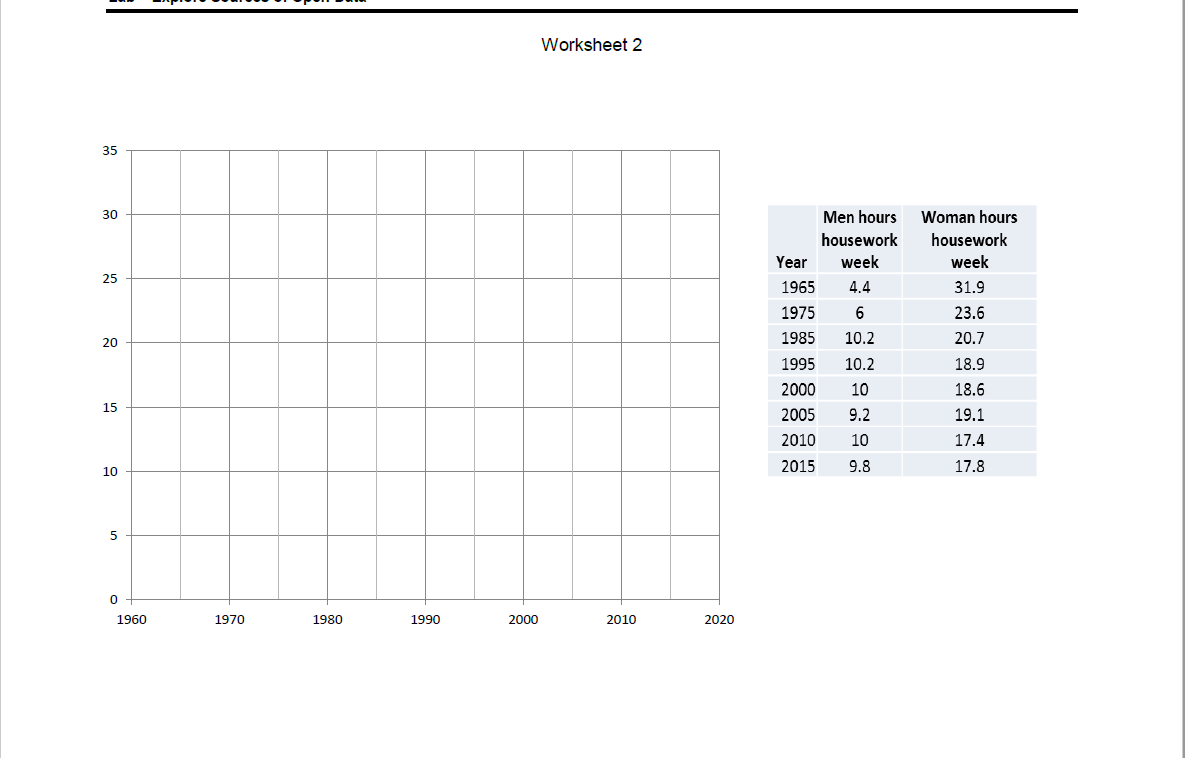Click the y-axis label 0
The image size is (1185, 758).
pos(113,600)
